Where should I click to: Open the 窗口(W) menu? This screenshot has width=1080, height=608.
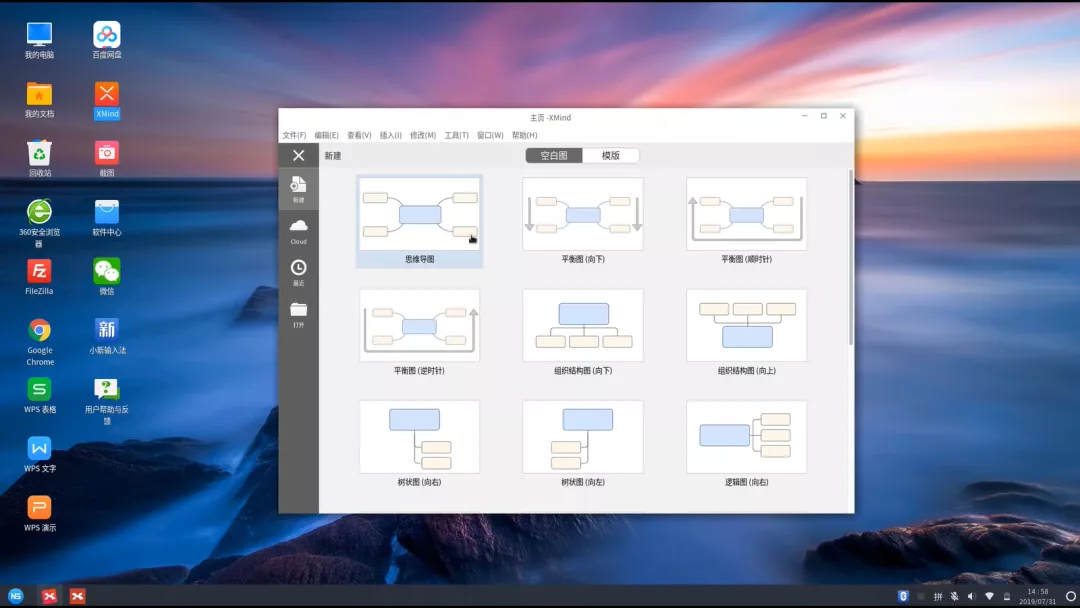click(490, 136)
